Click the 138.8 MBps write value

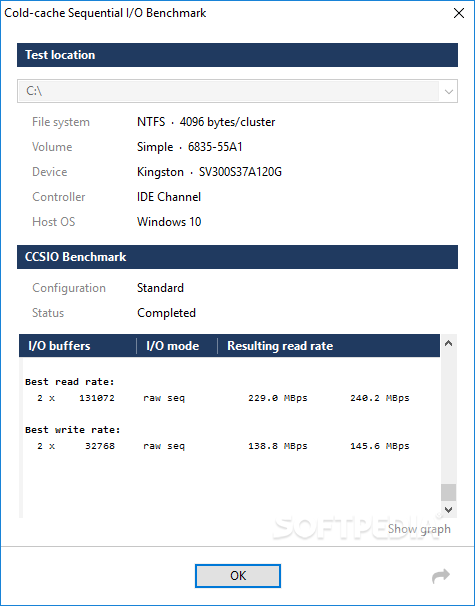coord(278,446)
